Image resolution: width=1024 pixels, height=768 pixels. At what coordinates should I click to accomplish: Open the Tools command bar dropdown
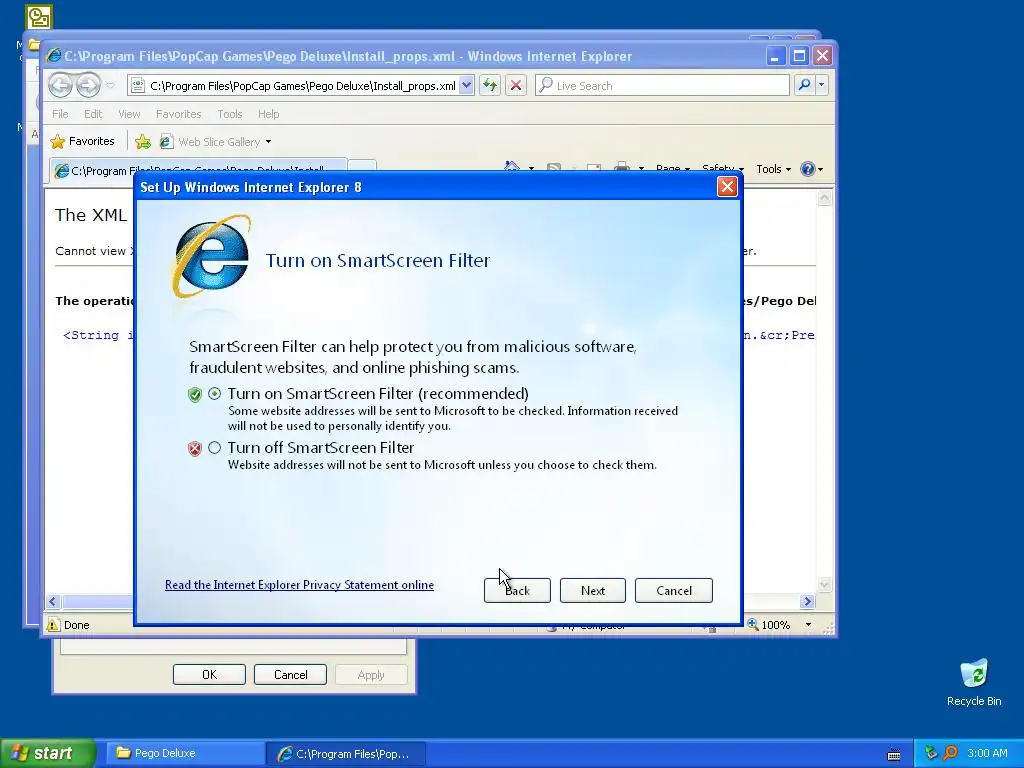773,169
